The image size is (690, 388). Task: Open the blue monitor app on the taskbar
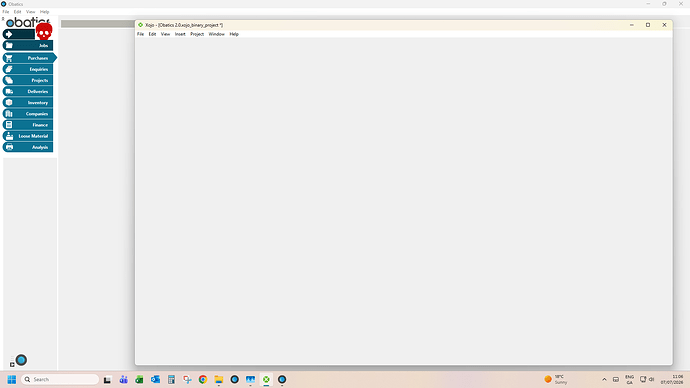(x=250, y=379)
